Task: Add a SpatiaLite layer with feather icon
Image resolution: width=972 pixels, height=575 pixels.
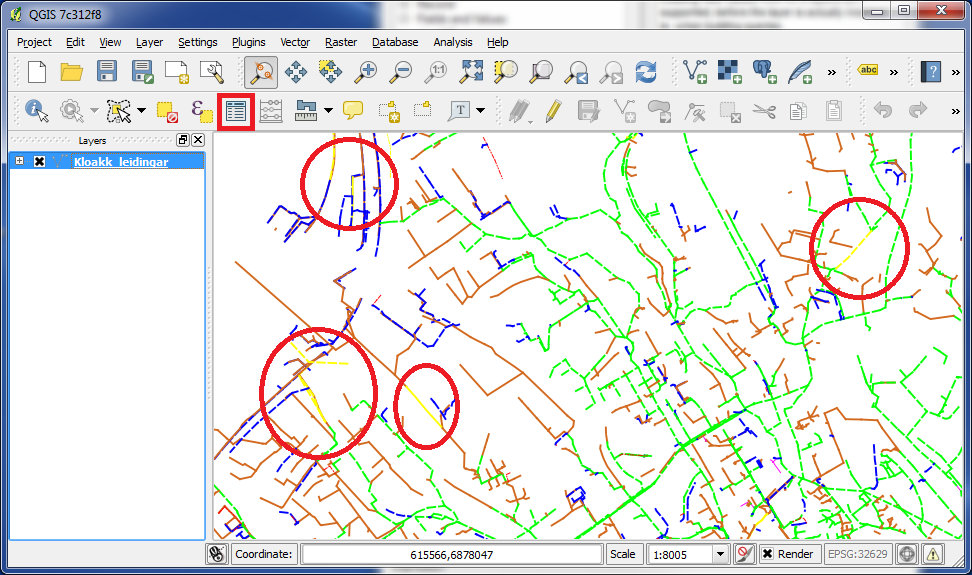Action: pyautogui.click(x=800, y=72)
